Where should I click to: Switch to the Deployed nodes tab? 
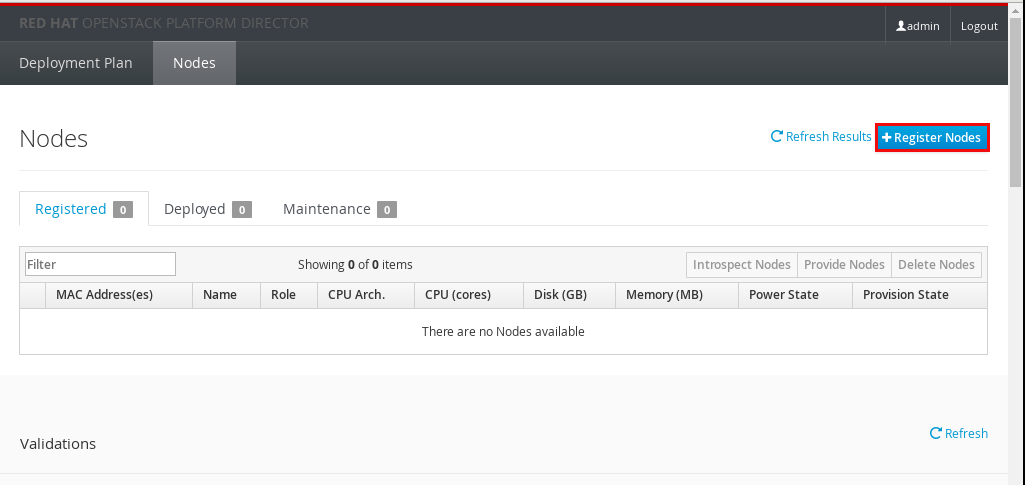coord(208,209)
